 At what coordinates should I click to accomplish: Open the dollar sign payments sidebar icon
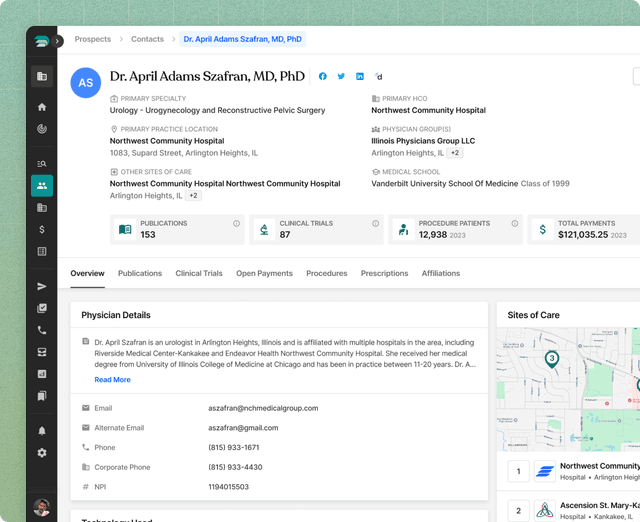point(42,230)
